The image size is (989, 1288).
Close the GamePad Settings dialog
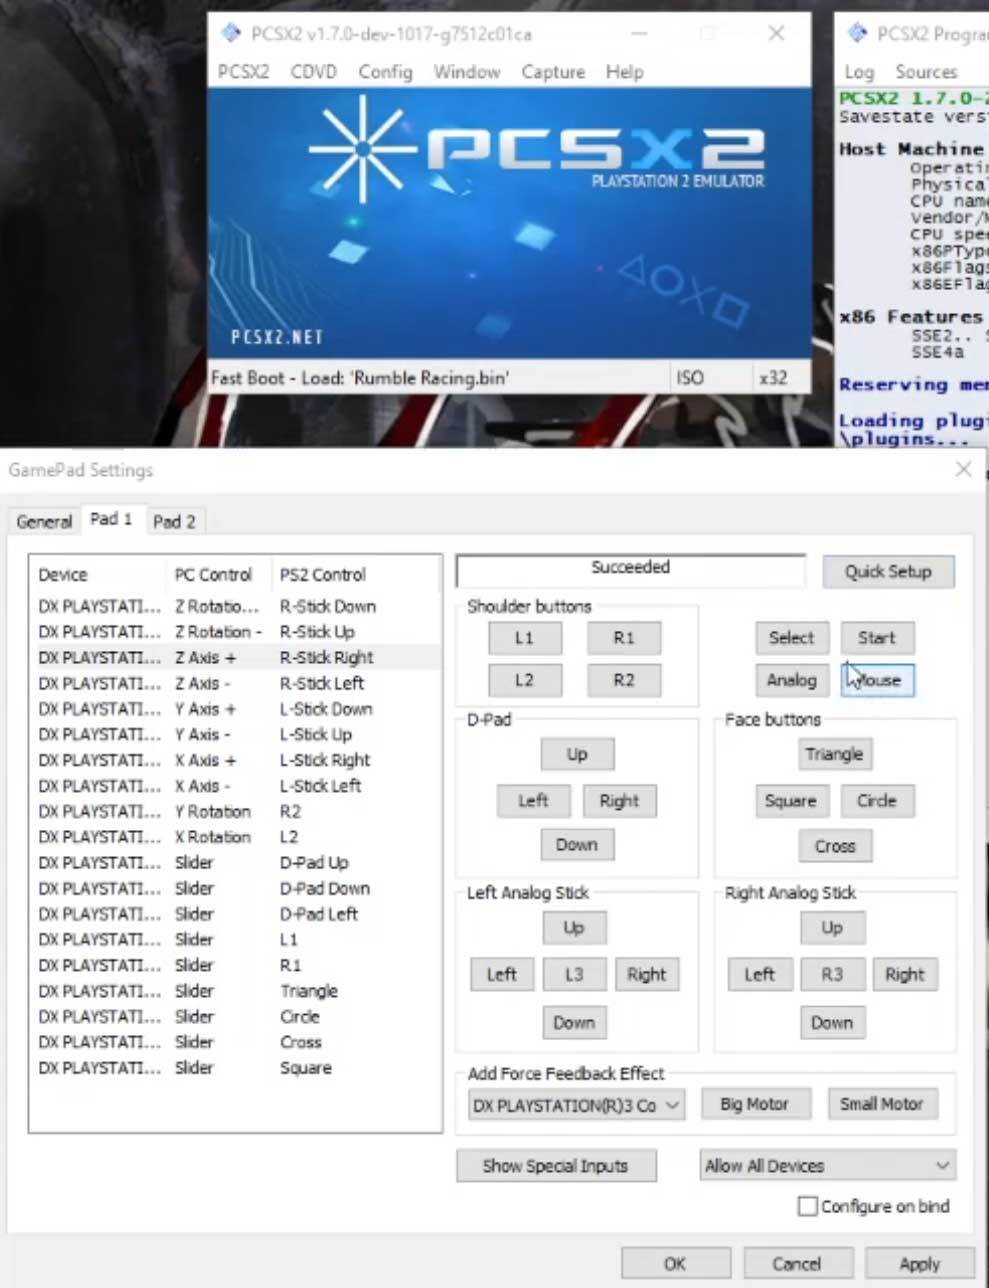click(x=963, y=469)
